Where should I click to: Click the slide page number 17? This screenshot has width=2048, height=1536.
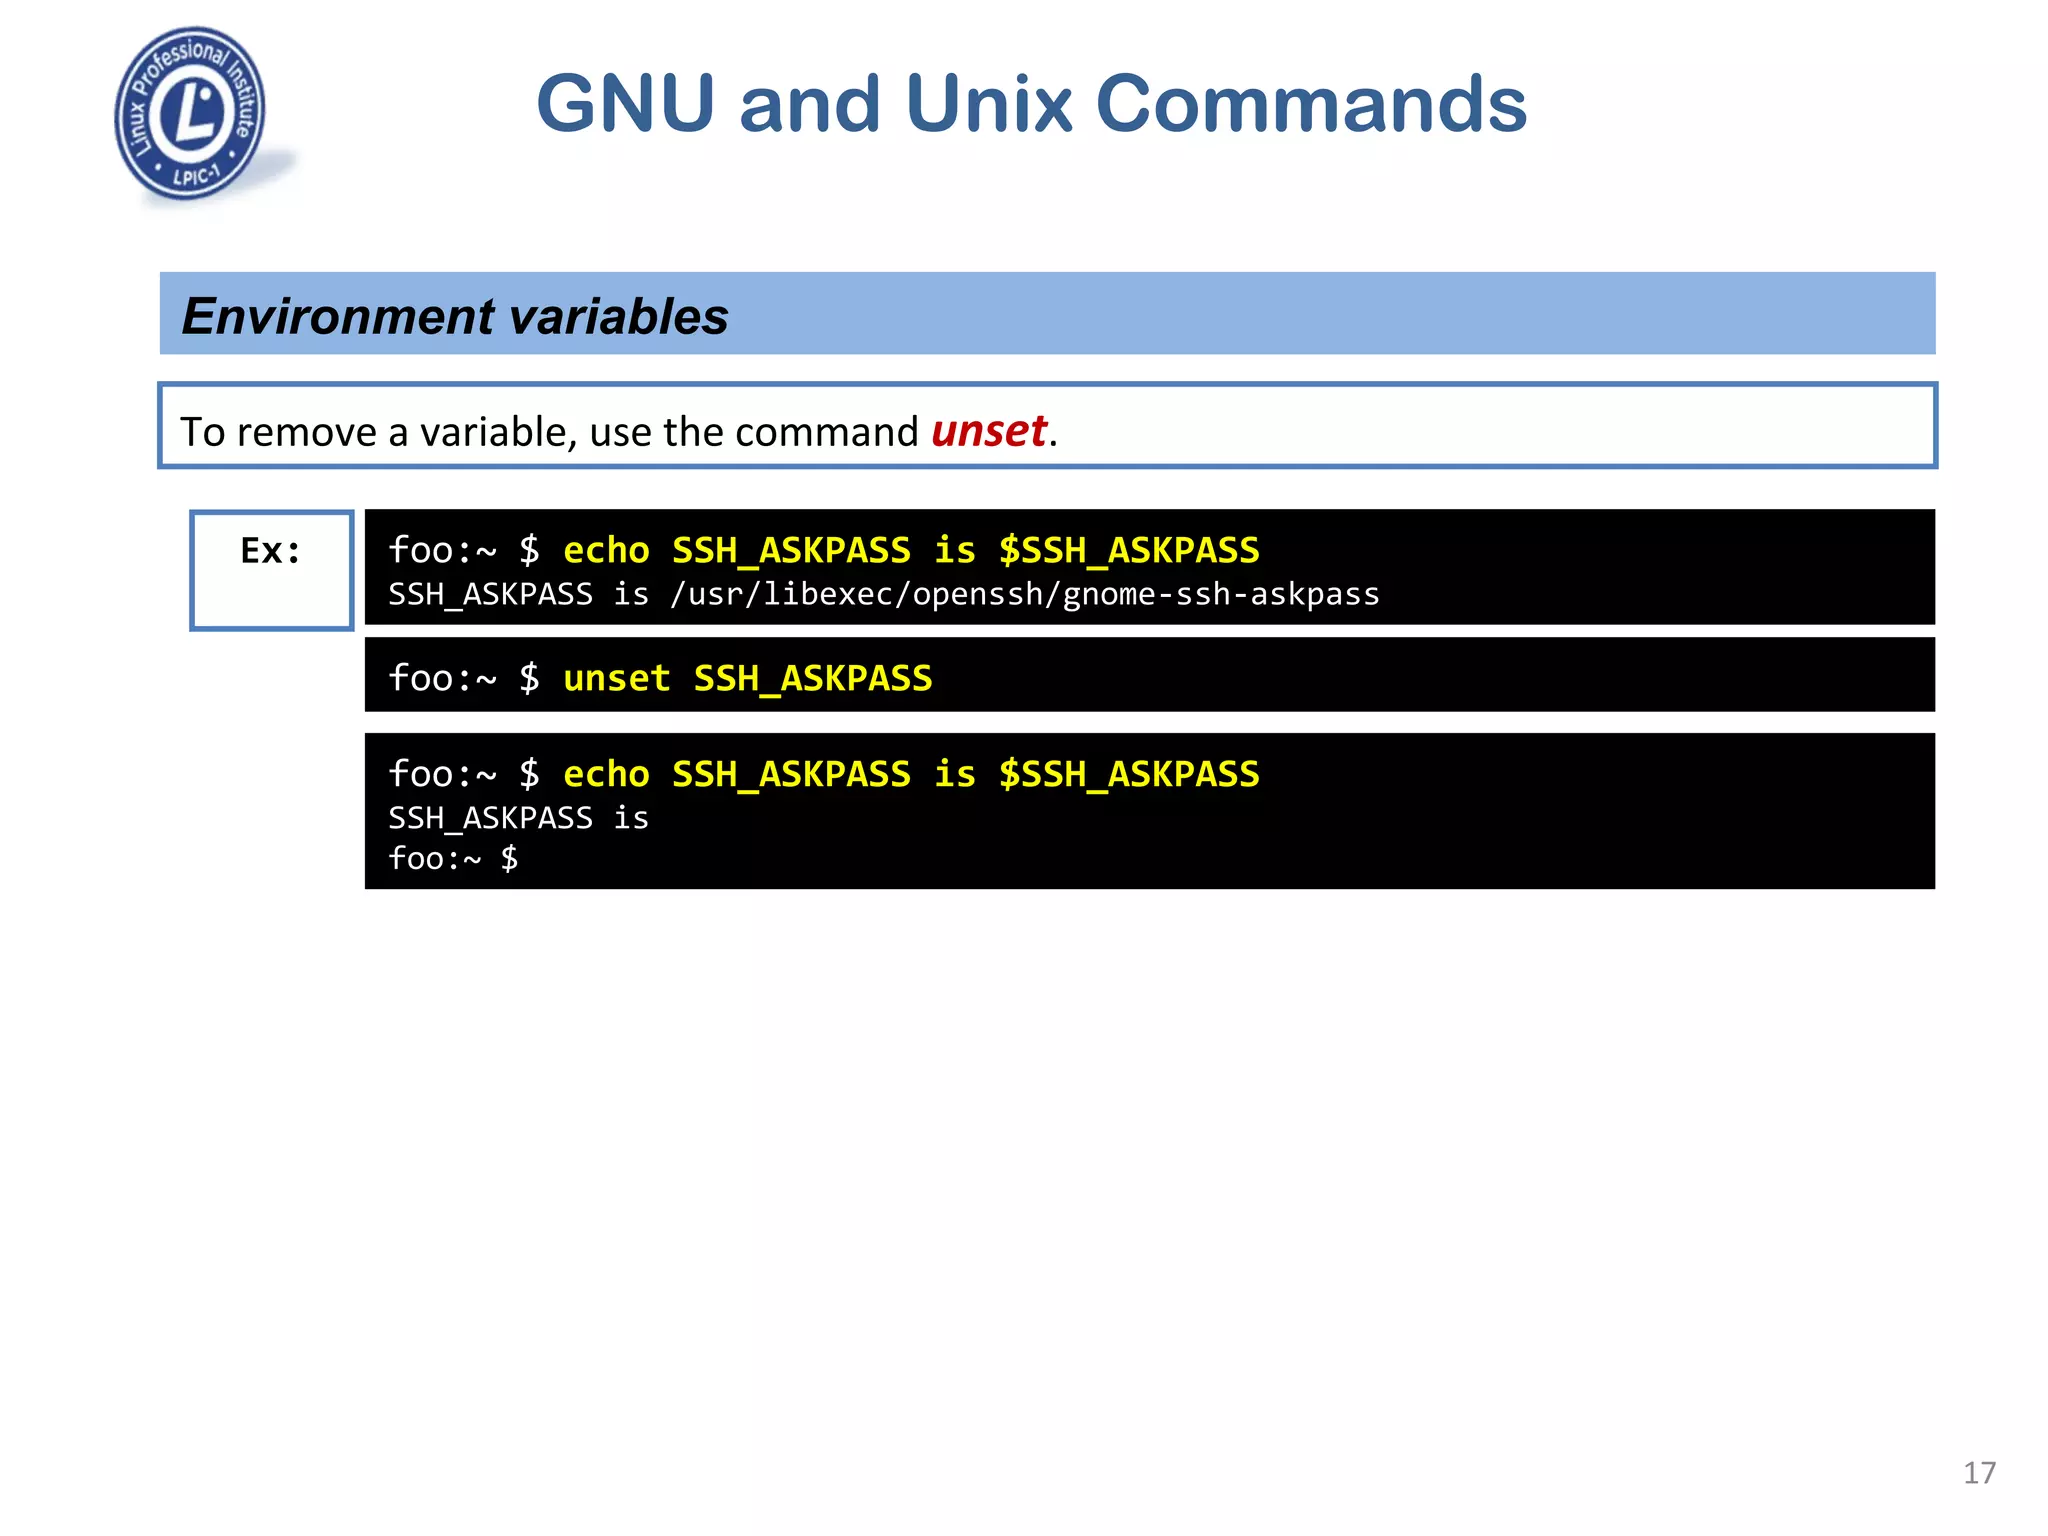click(x=1979, y=1472)
